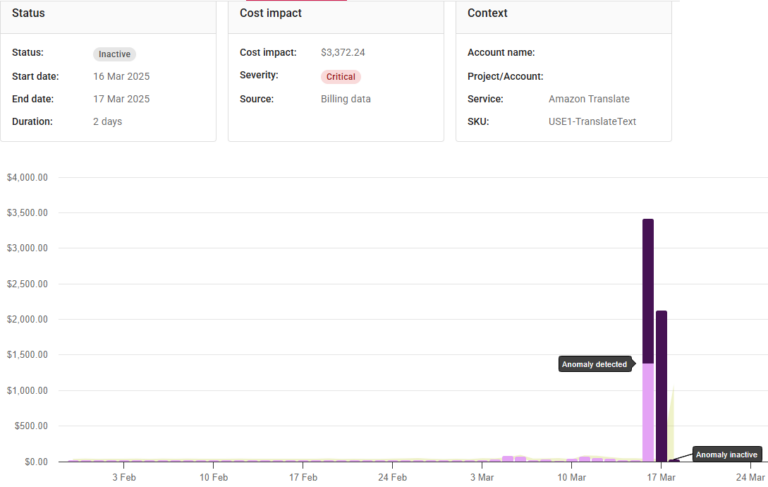Click the 16 Mar 2025 start date
Image resolution: width=768 pixels, height=487 pixels.
coord(121,76)
